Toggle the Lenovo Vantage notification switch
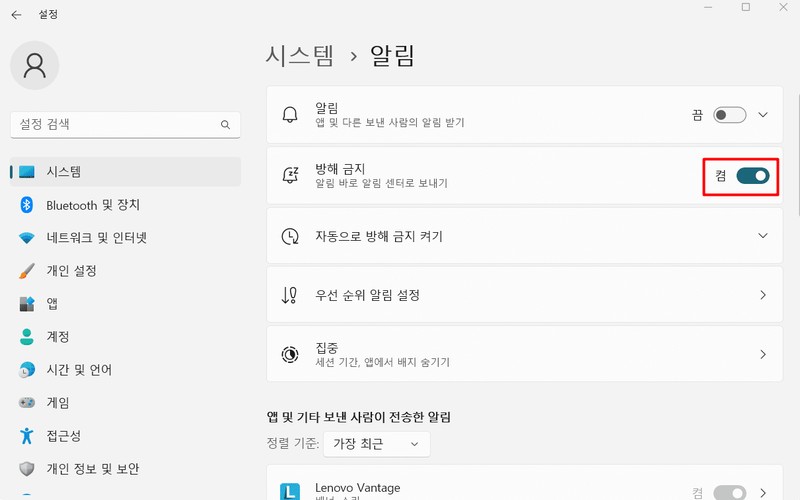 (730, 493)
